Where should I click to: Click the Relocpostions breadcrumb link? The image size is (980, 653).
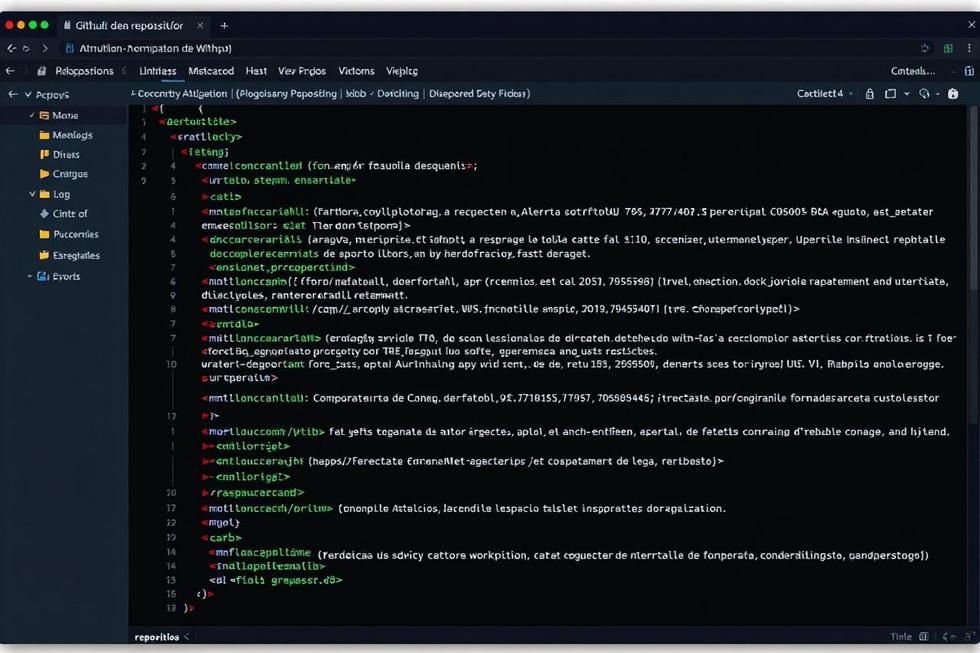[84, 71]
